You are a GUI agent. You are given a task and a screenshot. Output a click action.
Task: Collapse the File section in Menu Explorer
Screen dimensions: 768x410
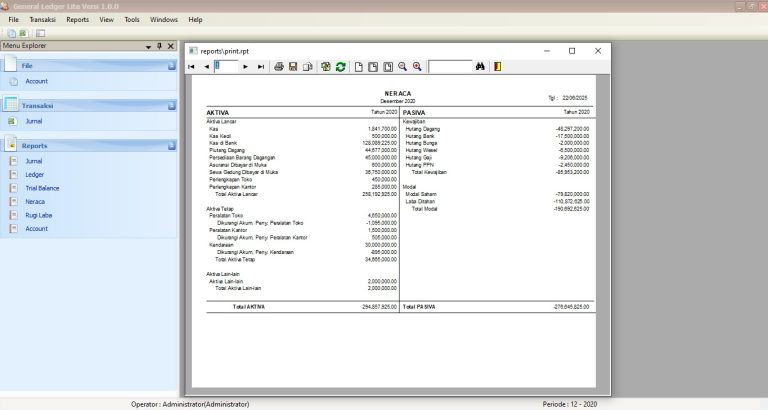[x=171, y=66]
